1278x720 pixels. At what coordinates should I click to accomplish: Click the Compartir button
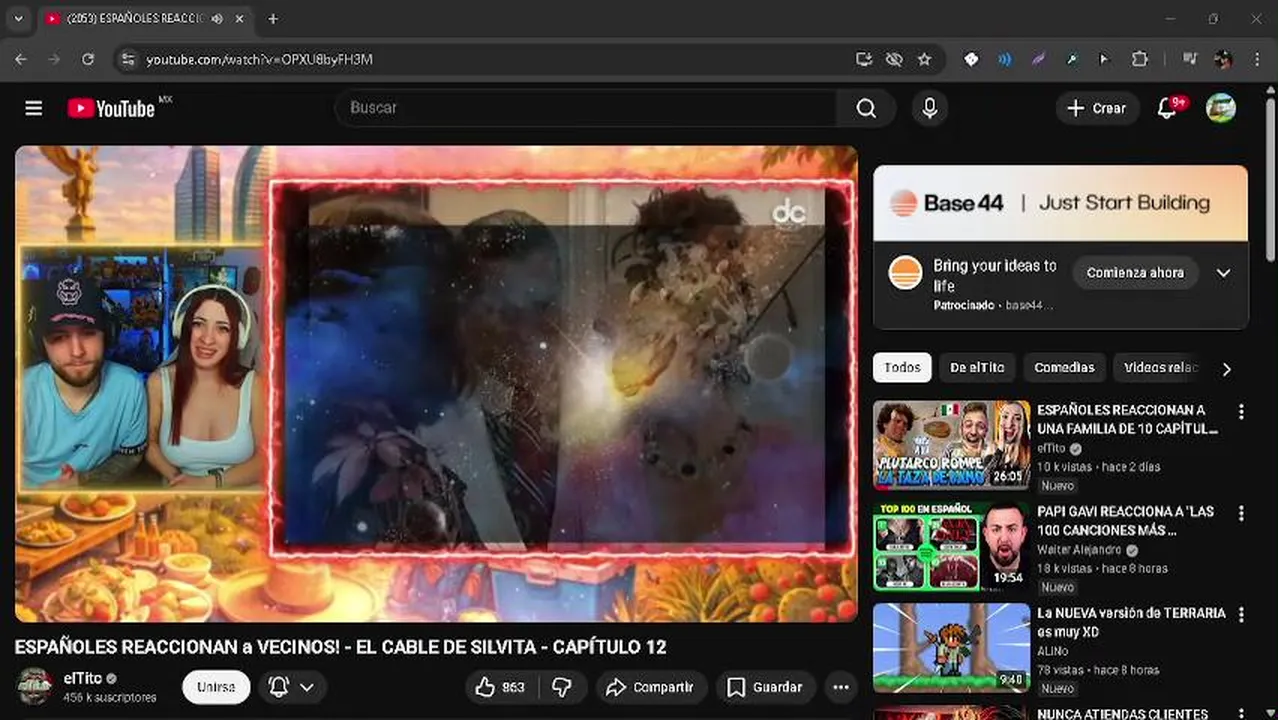coord(651,687)
